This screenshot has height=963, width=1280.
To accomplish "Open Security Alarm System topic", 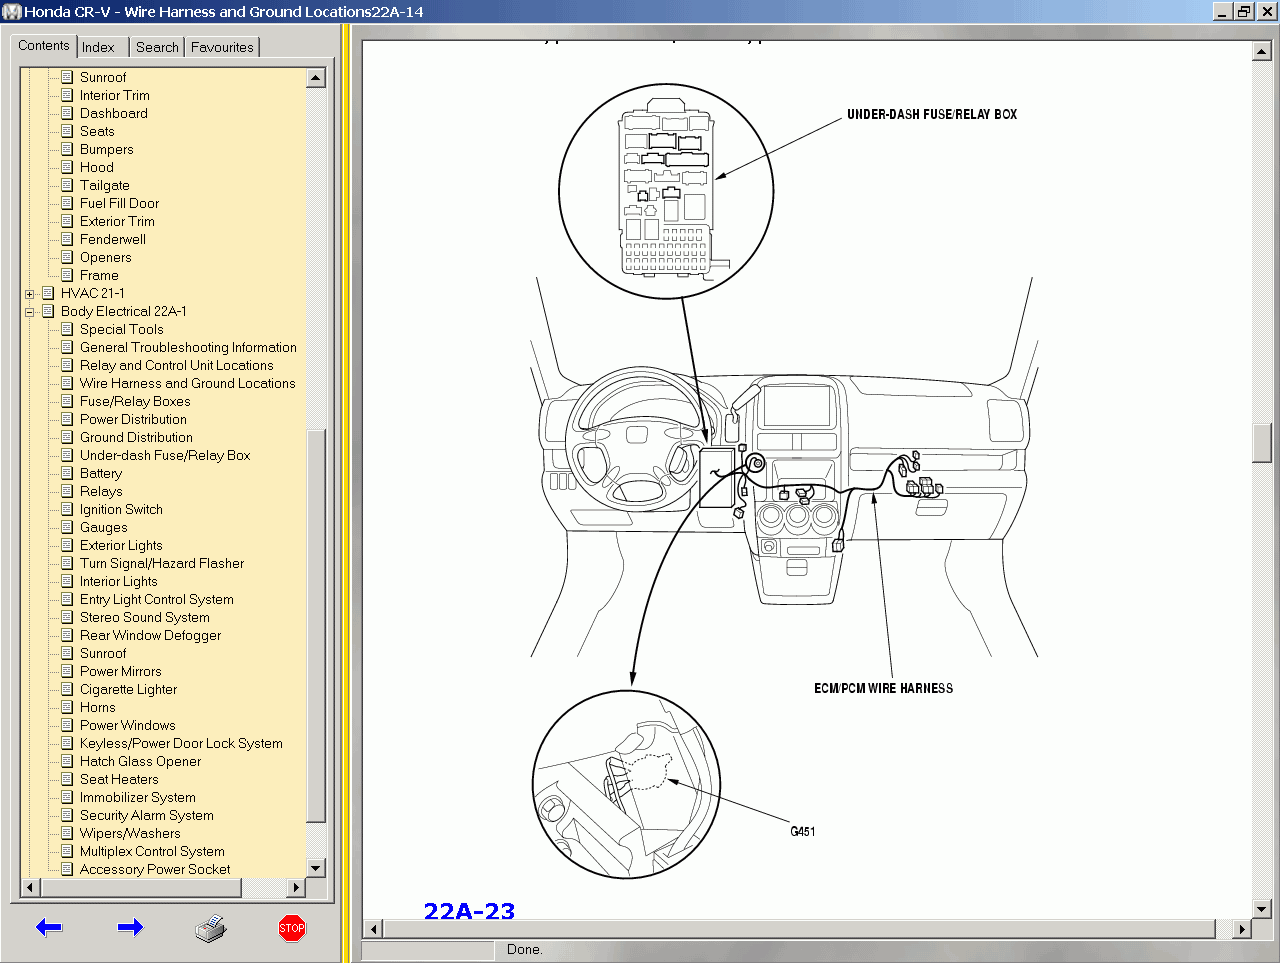I will (147, 815).
